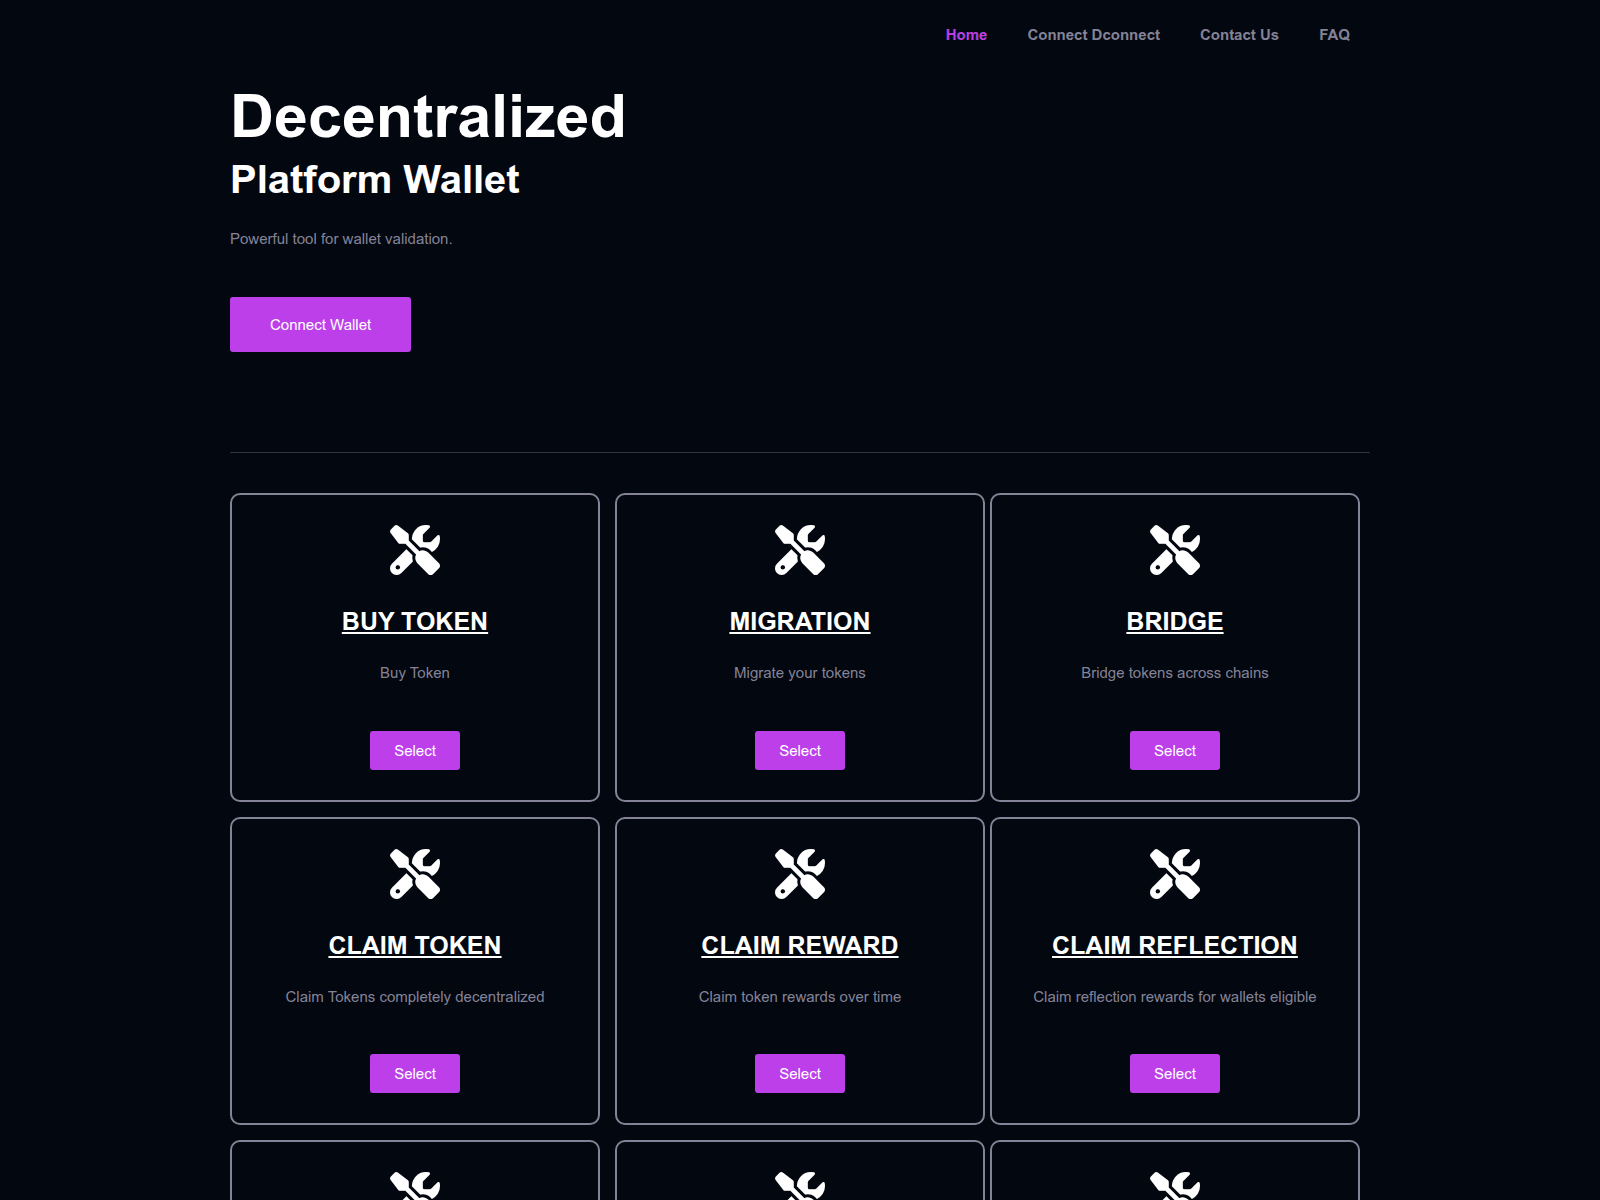Select the Claim Token option

[415, 1073]
